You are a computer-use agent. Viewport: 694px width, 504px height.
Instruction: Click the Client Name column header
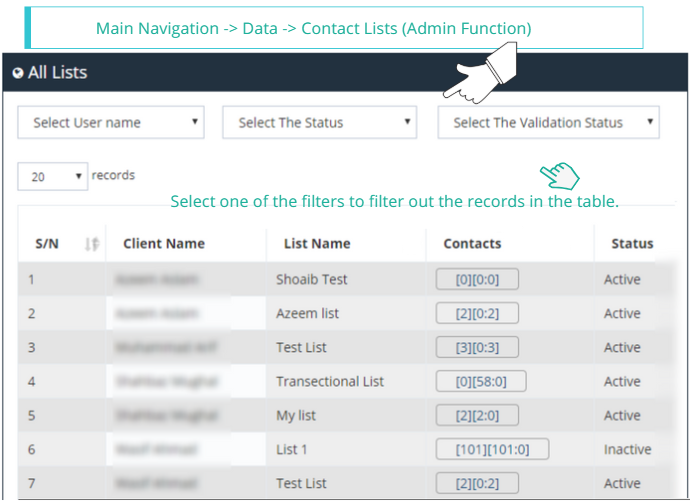(164, 243)
